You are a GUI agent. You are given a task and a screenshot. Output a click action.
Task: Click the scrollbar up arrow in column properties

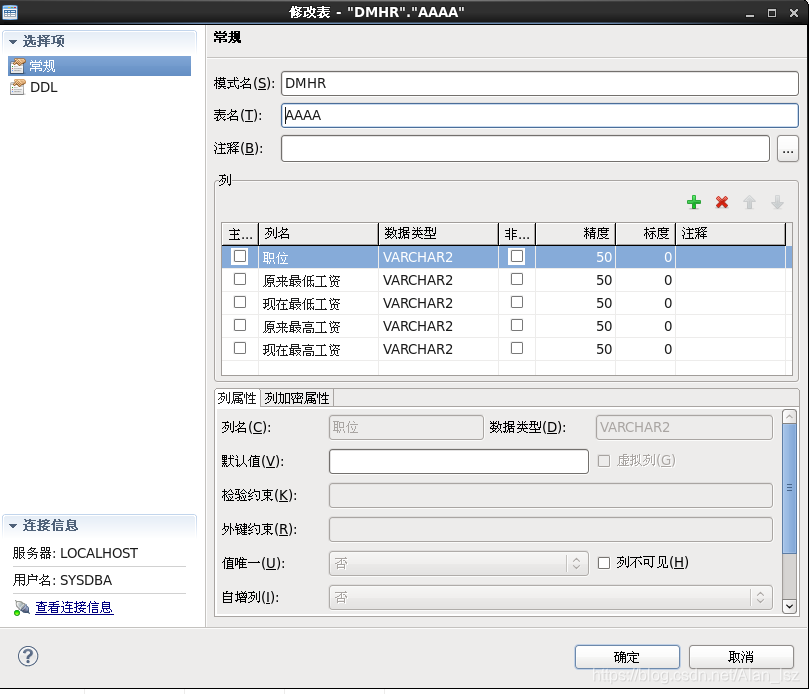(x=789, y=416)
